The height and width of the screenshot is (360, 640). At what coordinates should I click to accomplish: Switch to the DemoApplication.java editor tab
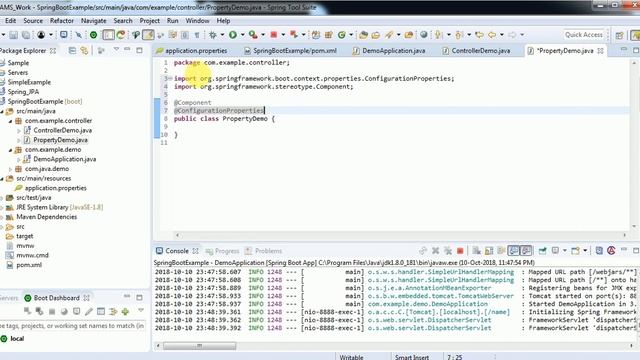[389, 51]
